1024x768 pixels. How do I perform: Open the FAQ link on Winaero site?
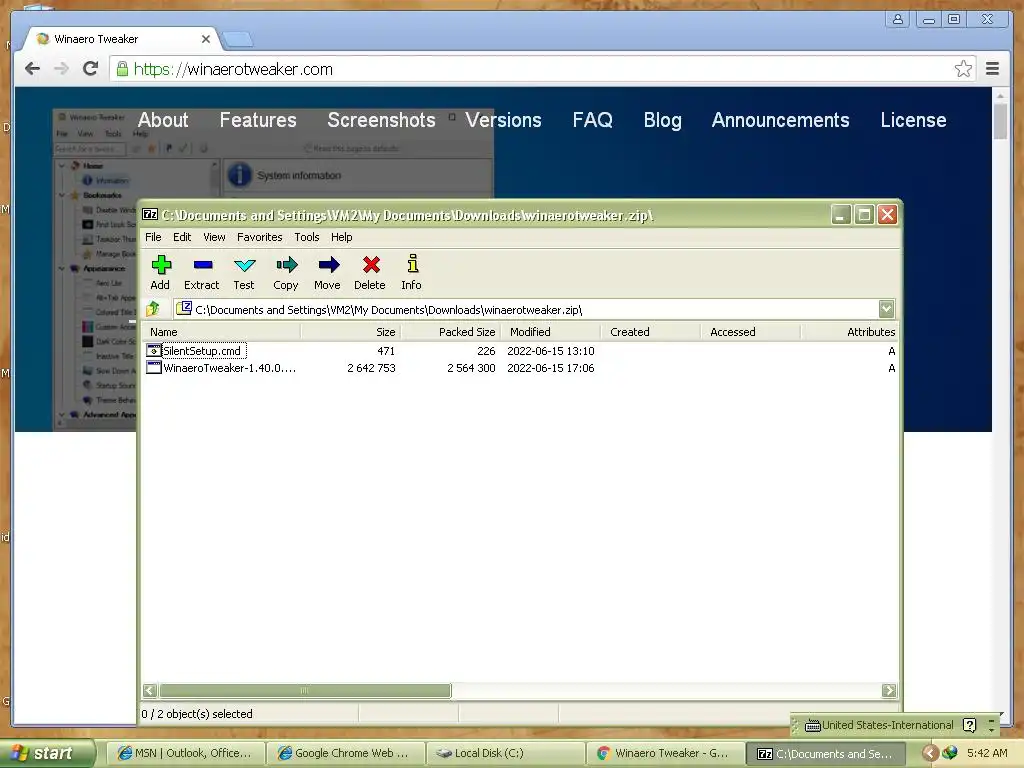[592, 120]
